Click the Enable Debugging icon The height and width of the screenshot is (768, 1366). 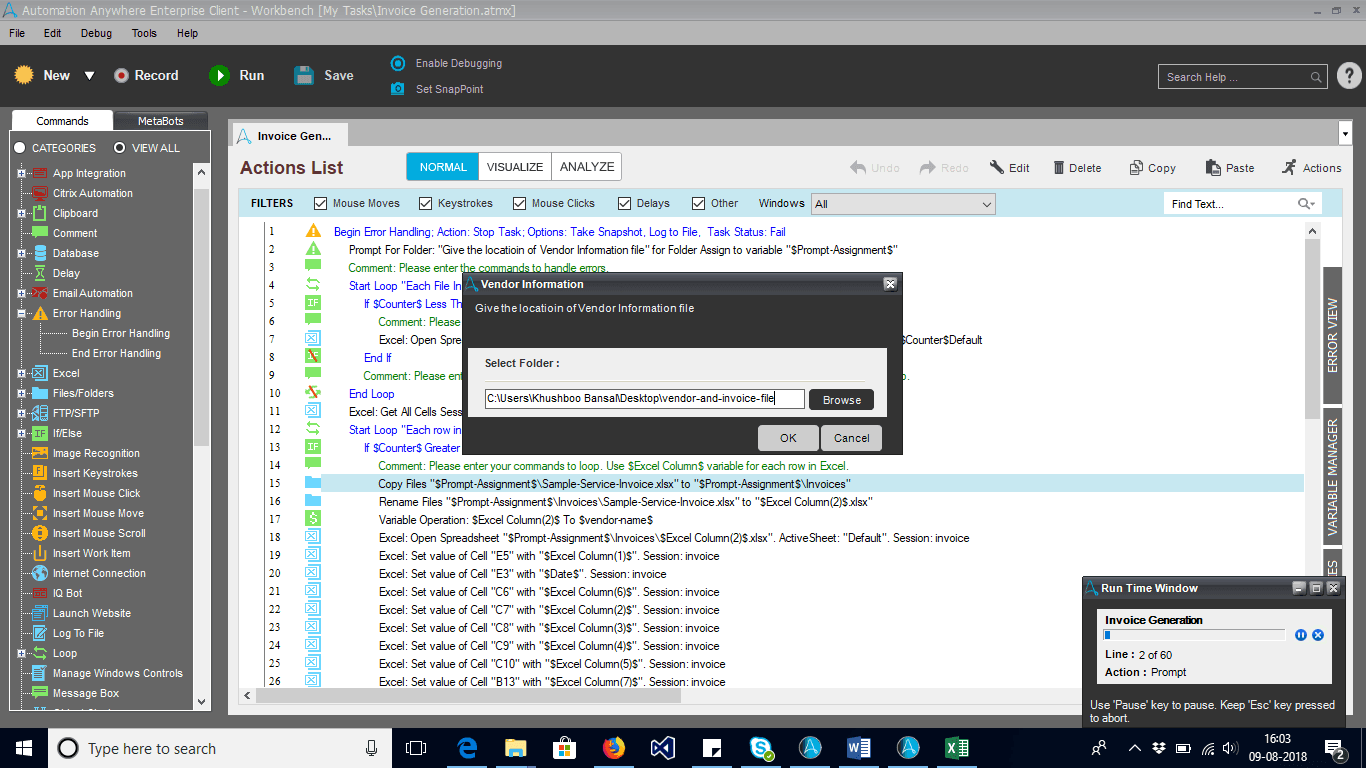[x=398, y=63]
